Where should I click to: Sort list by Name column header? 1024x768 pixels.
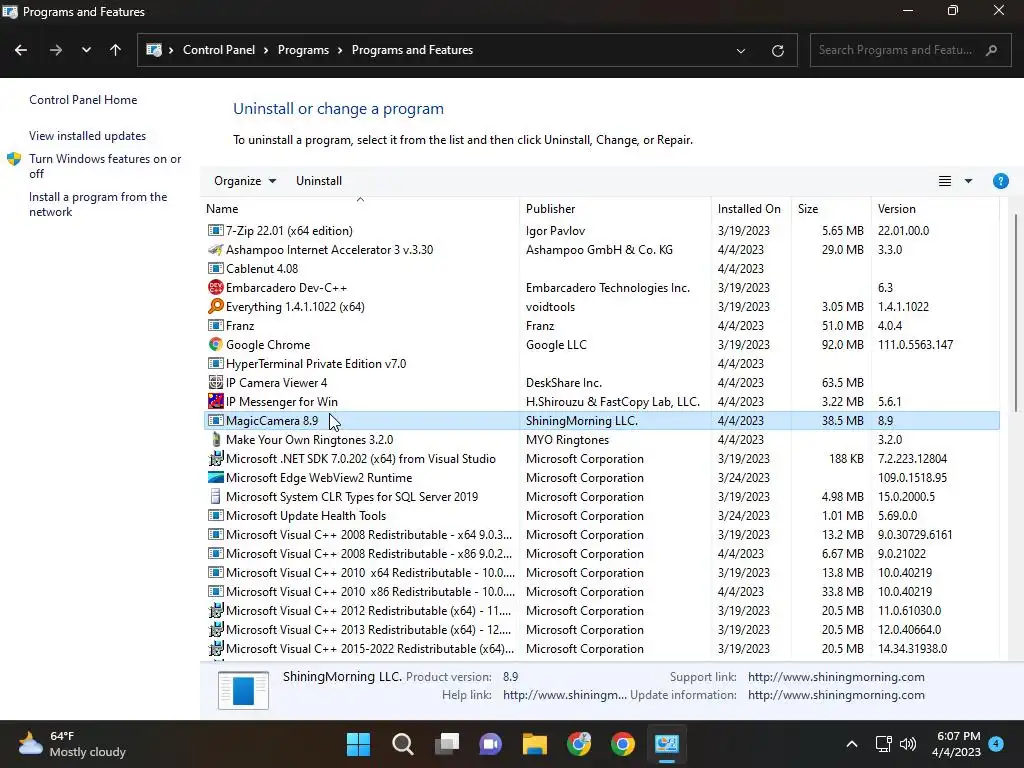[x=222, y=209]
